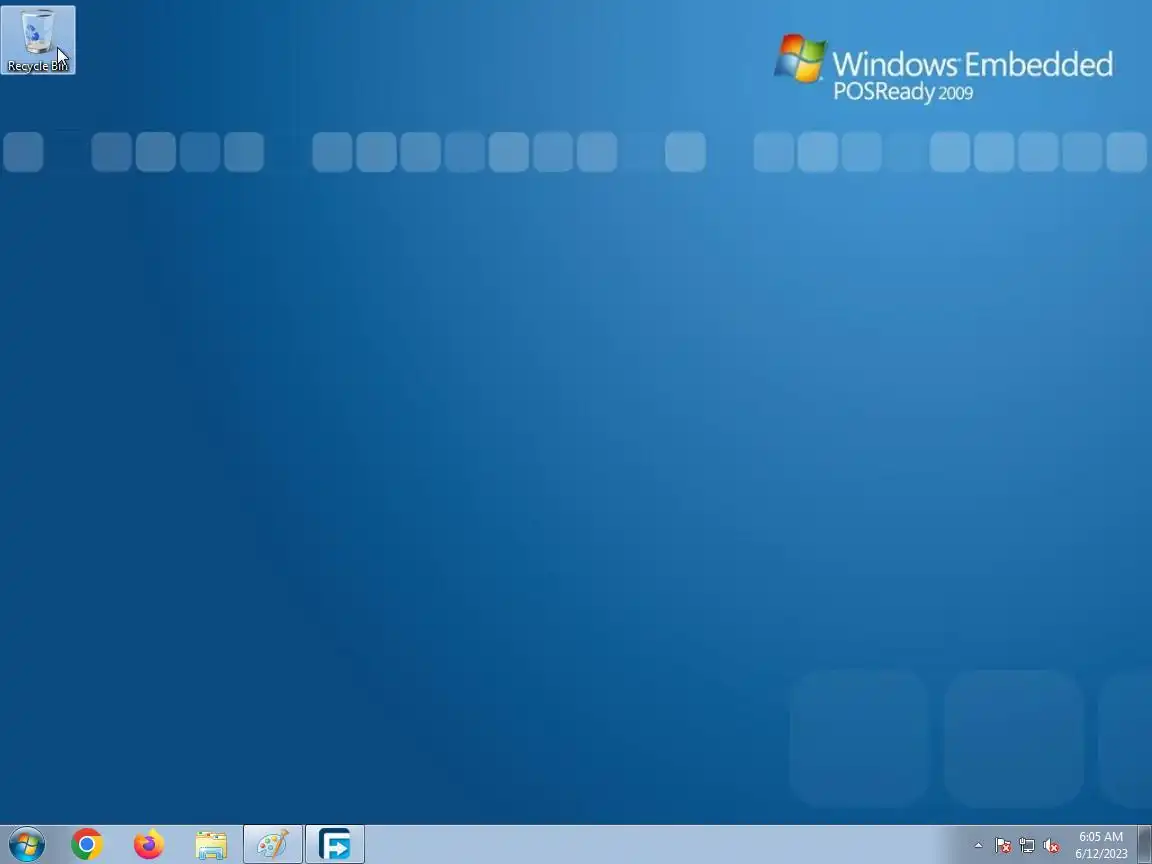
Task: Open the Action Center flag icon
Action: [1003, 846]
